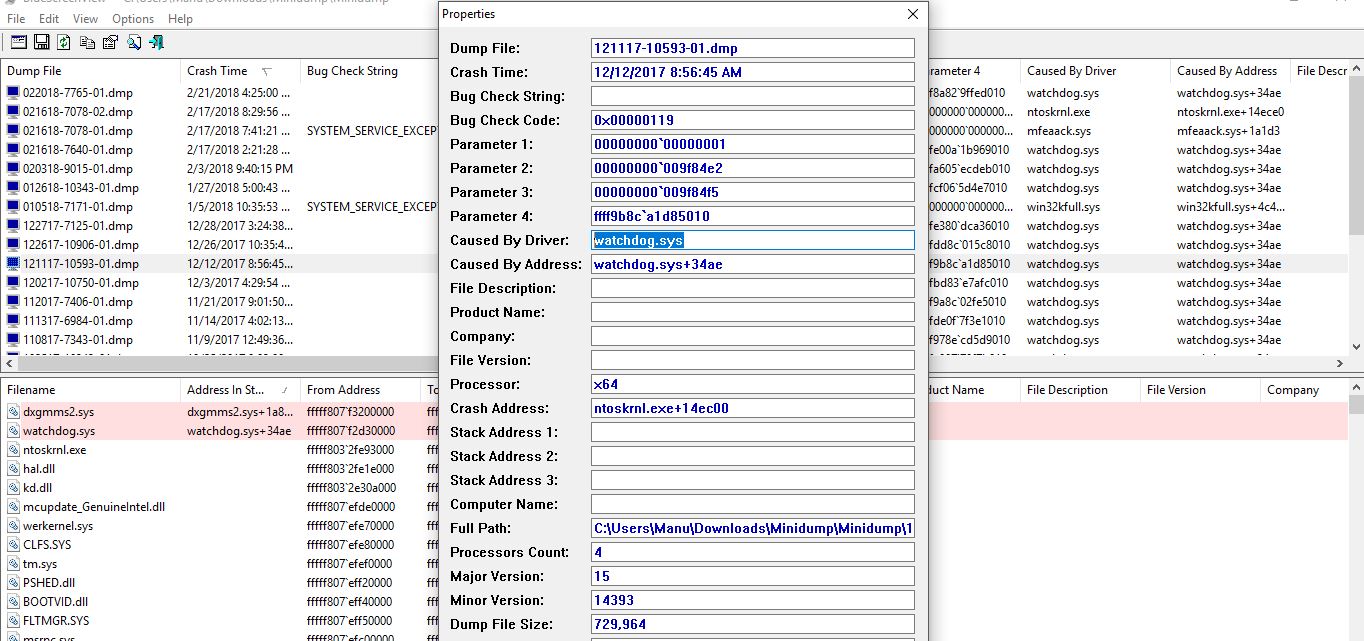The image size is (1364, 641).
Task: Click the Crash Address field in Properties
Action: coord(753,408)
